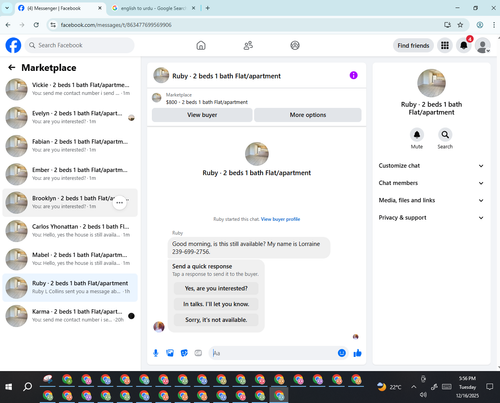Image resolution: width=500 pixels, height=403 pixels.
Task: Select the Ruby conversation in list
Action: tap(70, 288)
